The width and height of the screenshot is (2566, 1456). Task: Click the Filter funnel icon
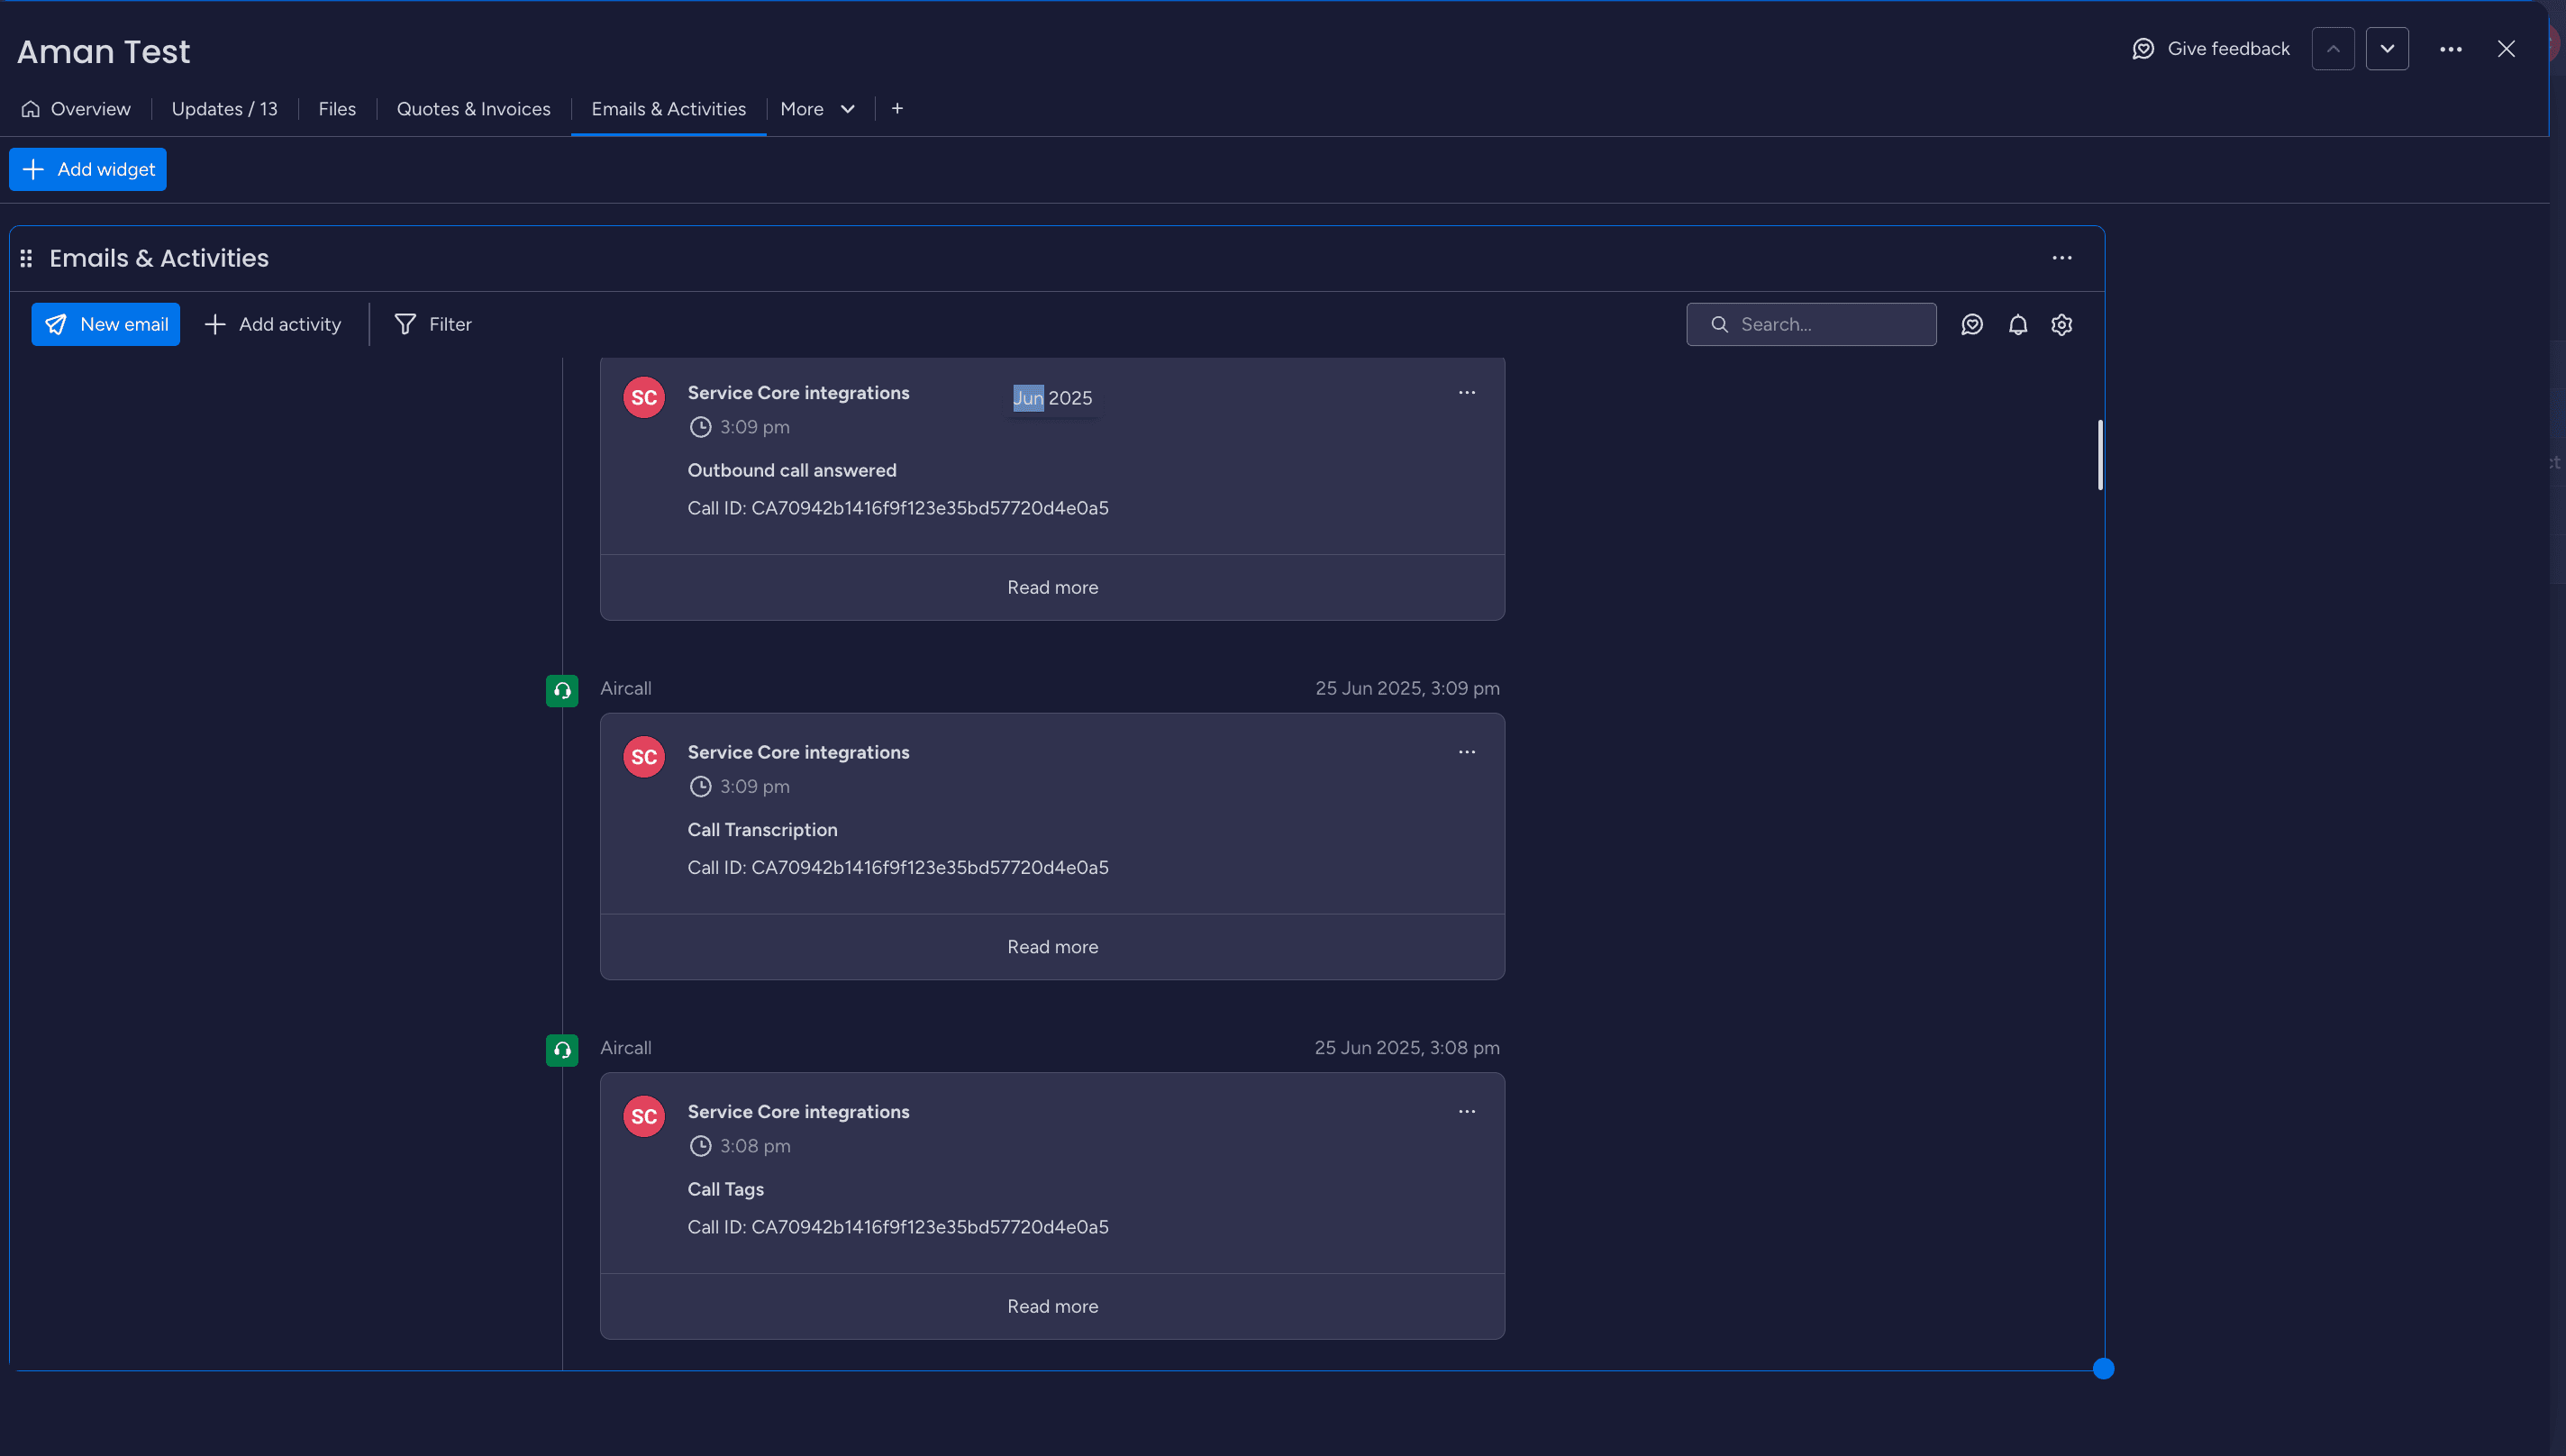click(x=405, y=324)
